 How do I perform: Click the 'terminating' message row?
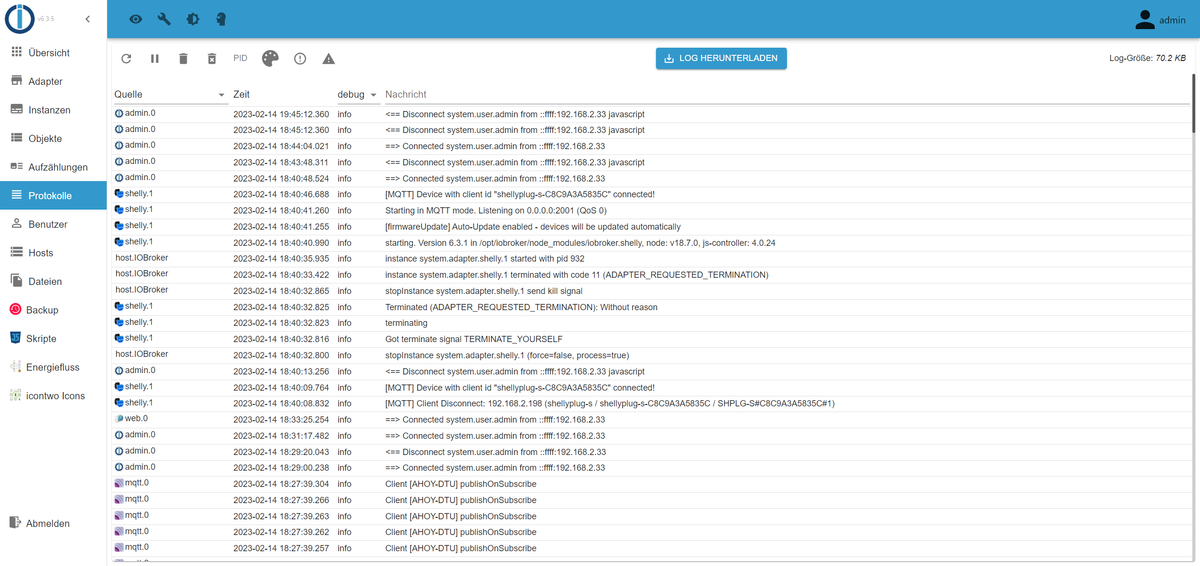click(x=650, y=323)
